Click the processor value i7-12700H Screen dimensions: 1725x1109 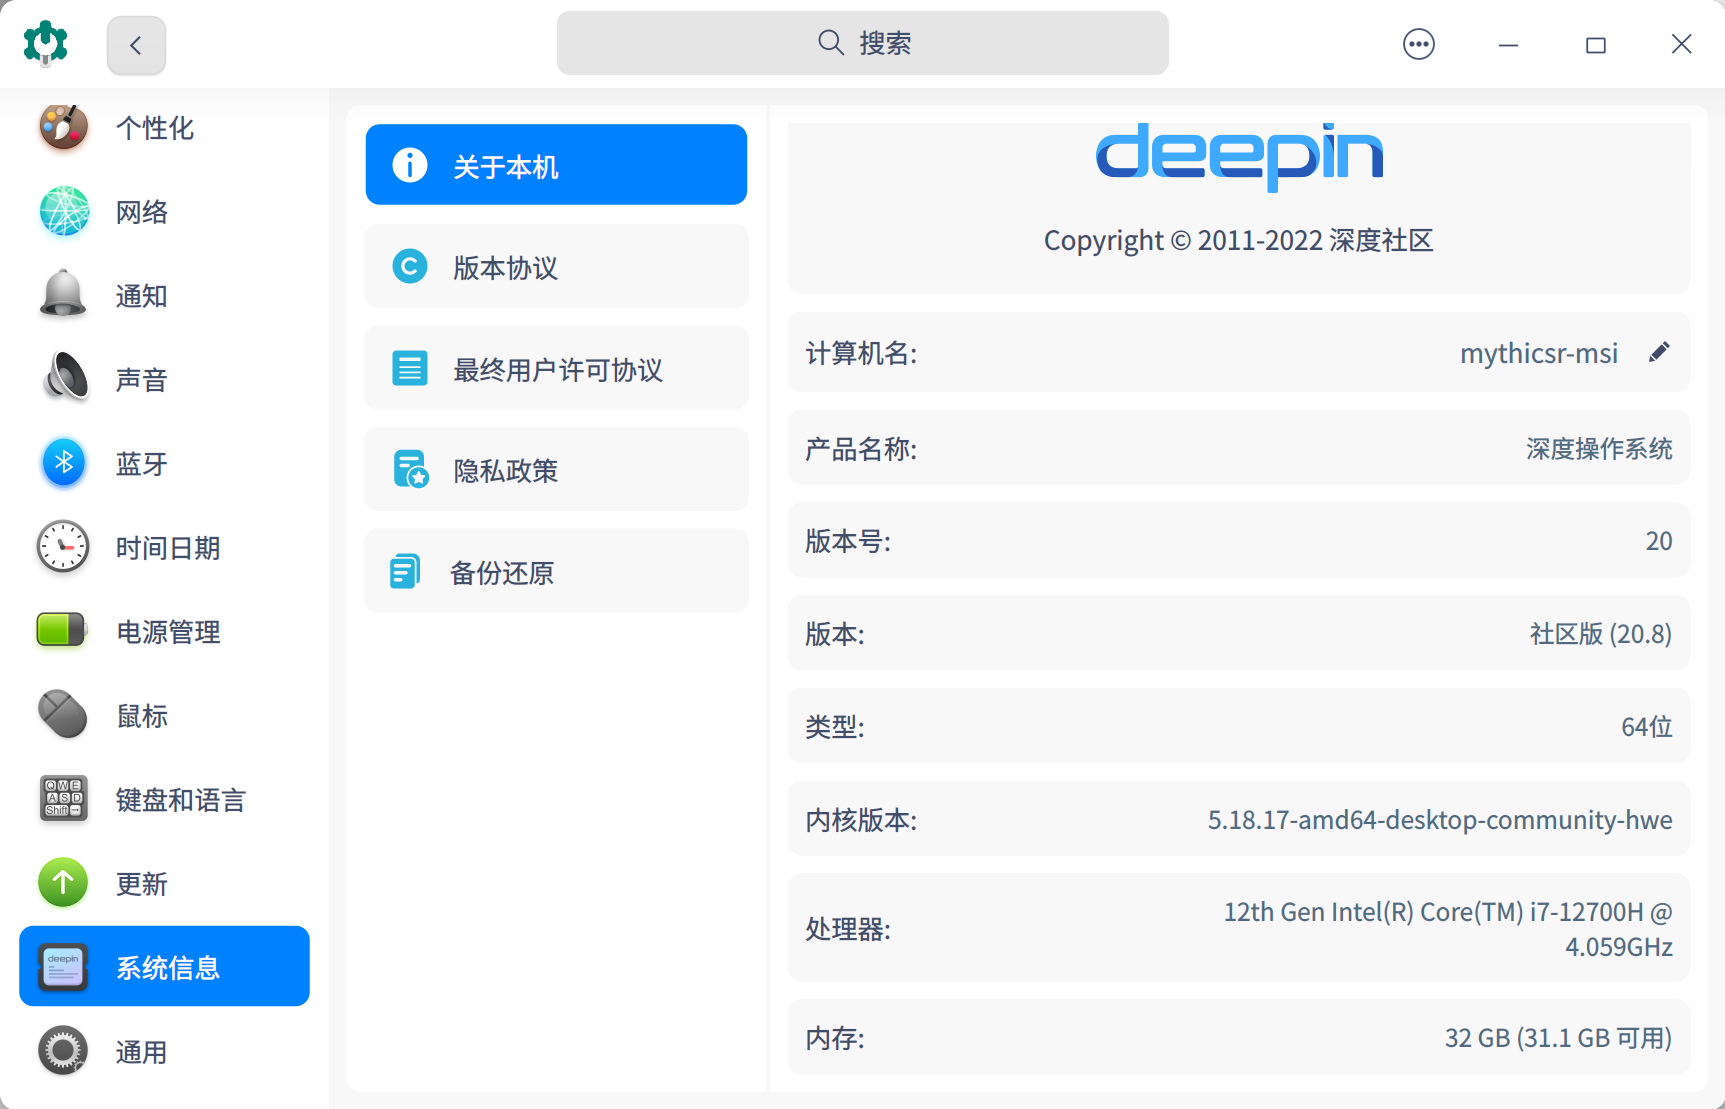pyautogui.click(x=1448, y=929)
